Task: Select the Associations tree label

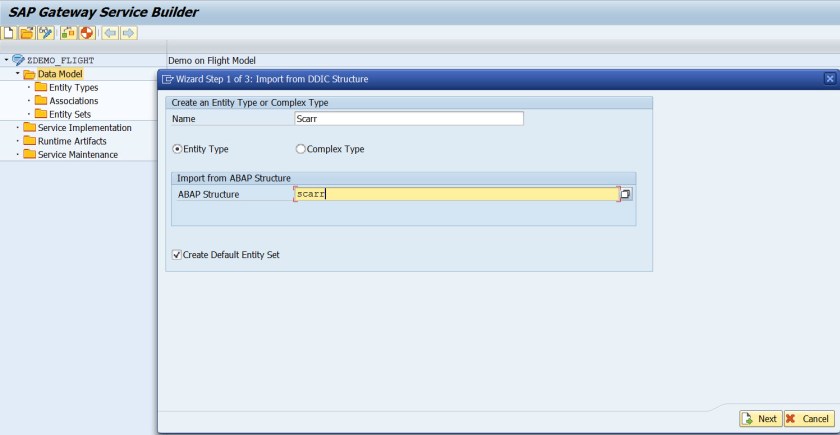Action: pyautogui.click(x=74, y=101)
